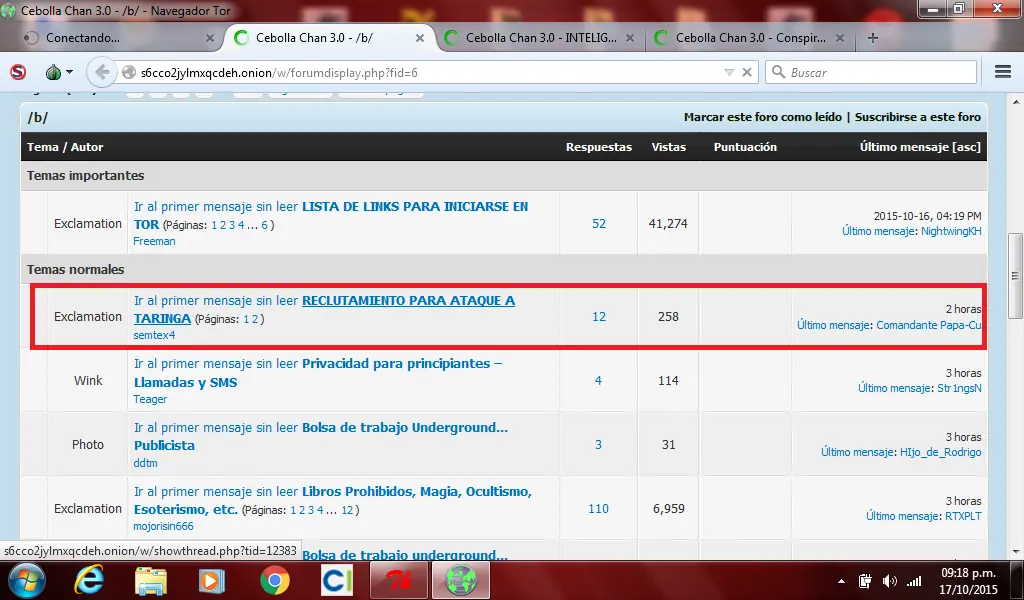Click the NoScript S icon in toolbar
The height and width of the screenshot is (600, 1024).
pos(18,72)
